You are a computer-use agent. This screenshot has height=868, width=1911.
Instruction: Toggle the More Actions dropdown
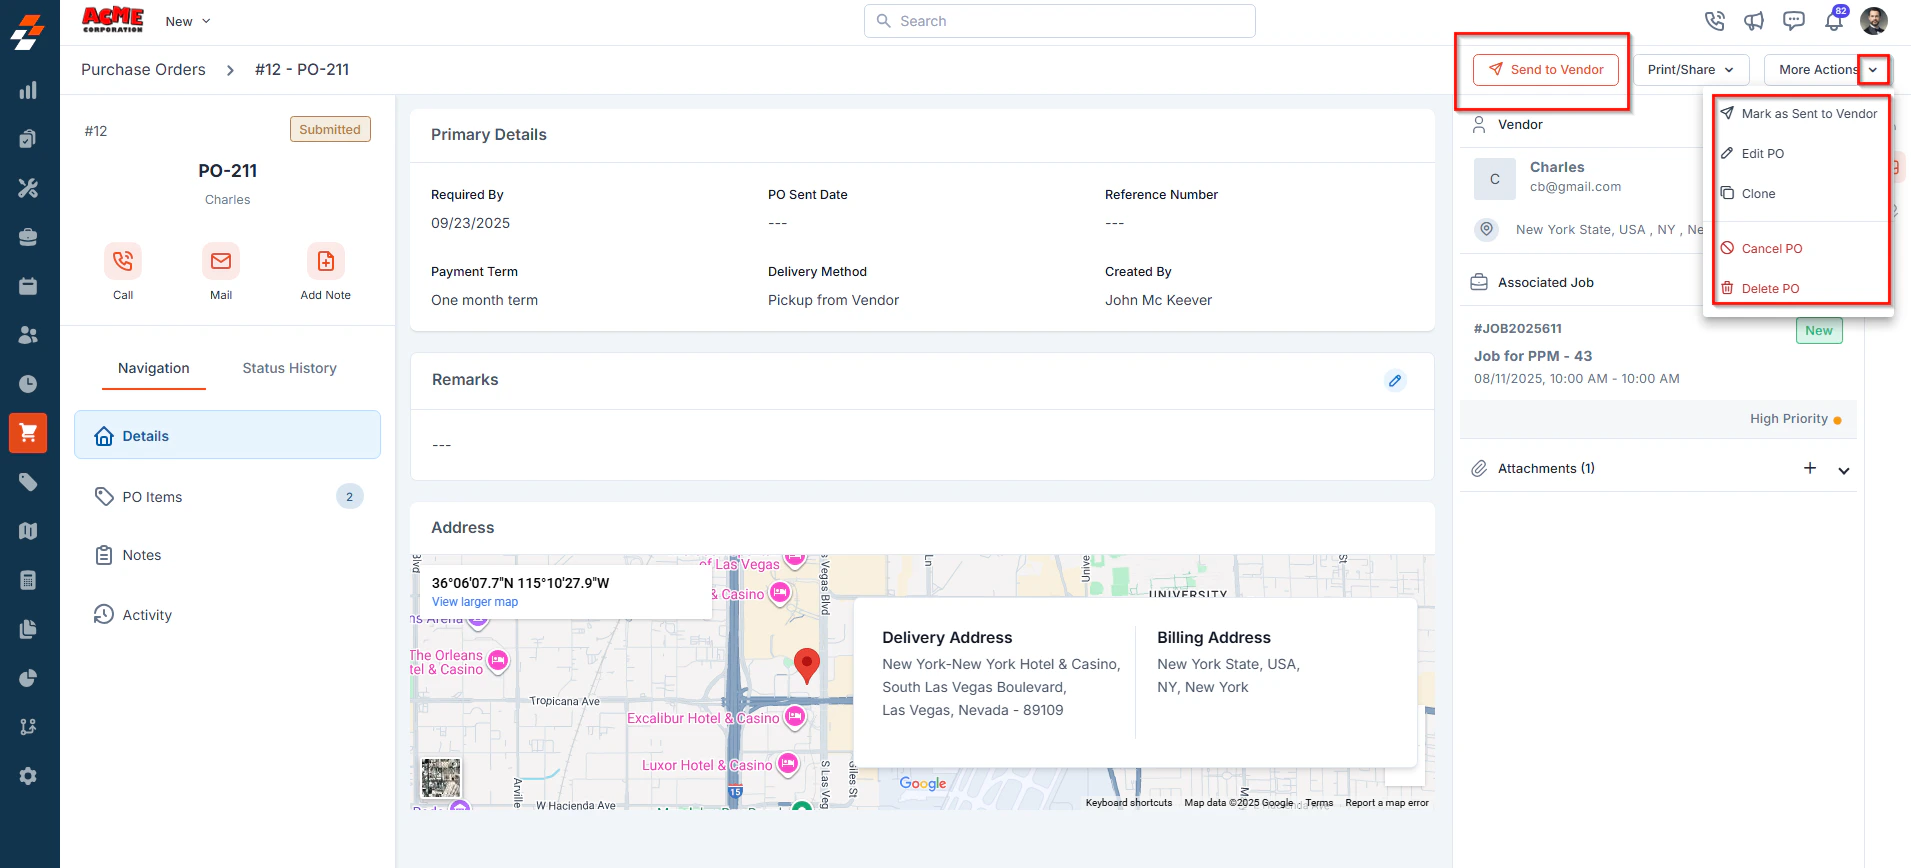[1873, 70]
